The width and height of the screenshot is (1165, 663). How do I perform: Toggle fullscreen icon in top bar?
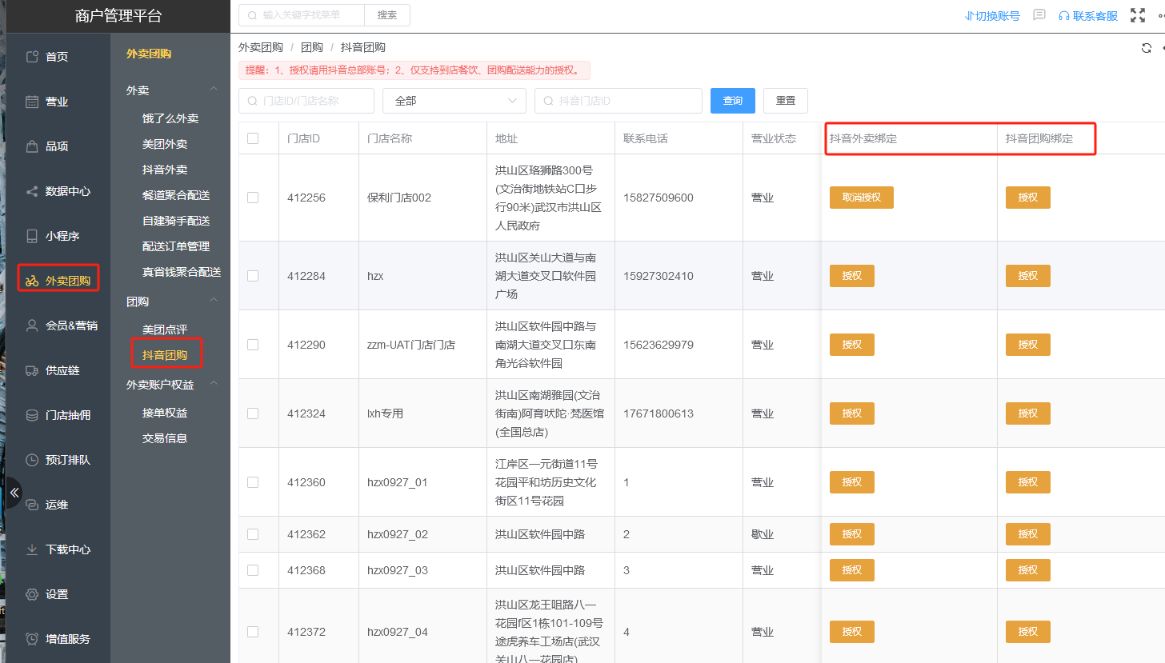1138,15
